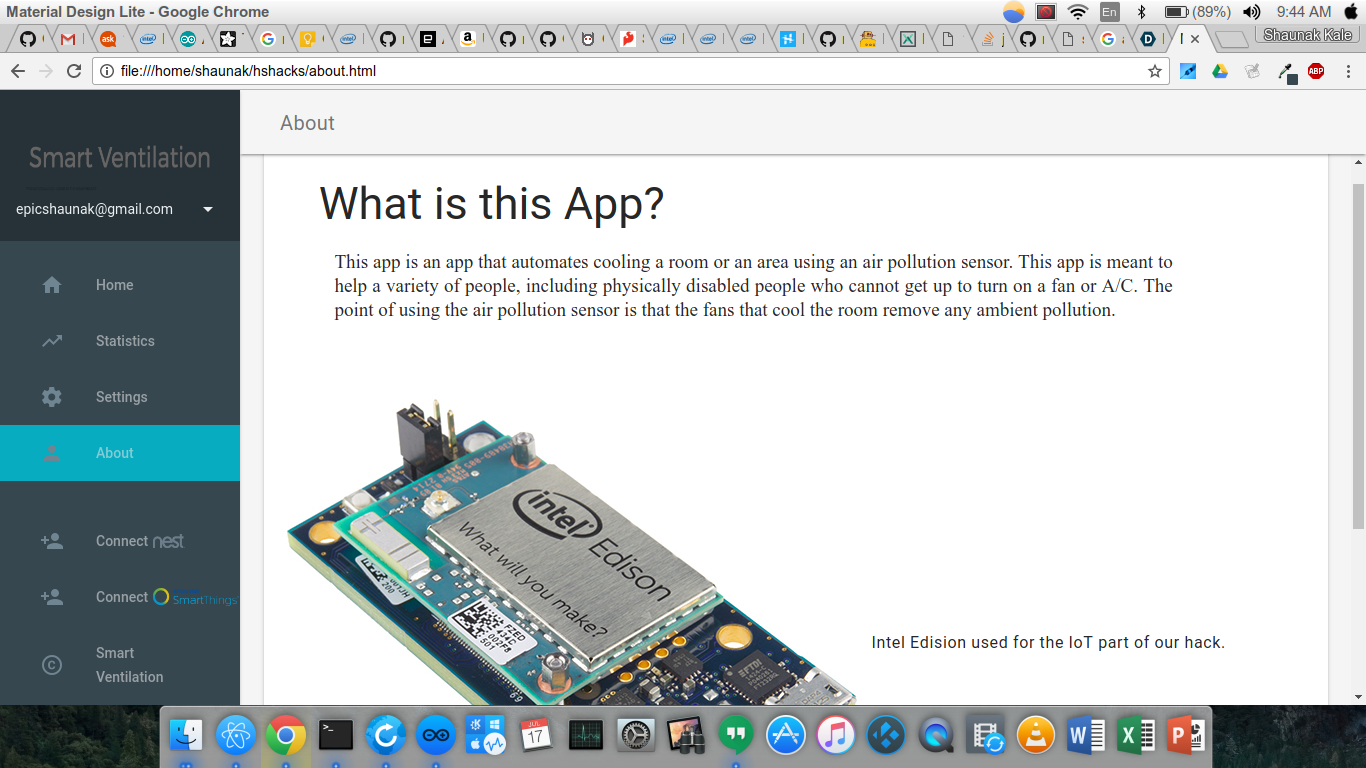Switch to the Gmail browser tab

coord(68,40)
